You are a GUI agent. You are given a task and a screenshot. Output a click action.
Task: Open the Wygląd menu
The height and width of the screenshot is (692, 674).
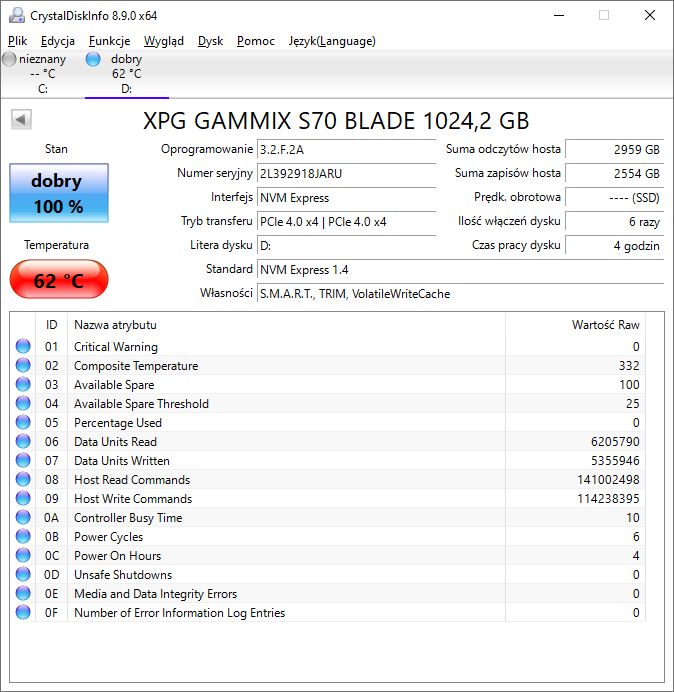pos(163,41)
